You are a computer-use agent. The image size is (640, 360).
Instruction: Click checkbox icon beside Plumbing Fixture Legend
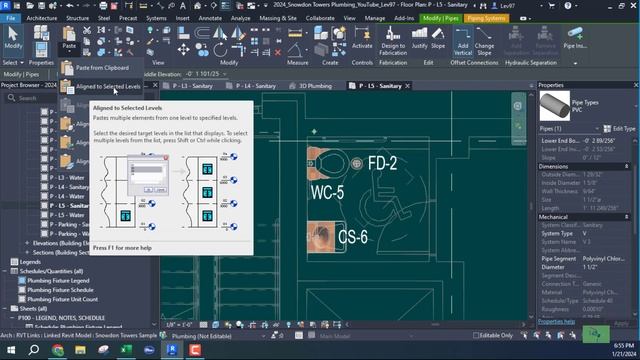[22, 280]
